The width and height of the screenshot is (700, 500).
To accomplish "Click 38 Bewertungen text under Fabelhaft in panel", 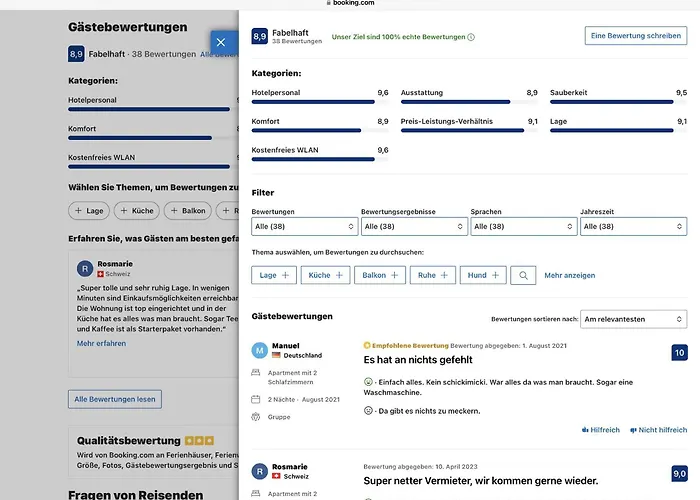I will tap(297, 41).
